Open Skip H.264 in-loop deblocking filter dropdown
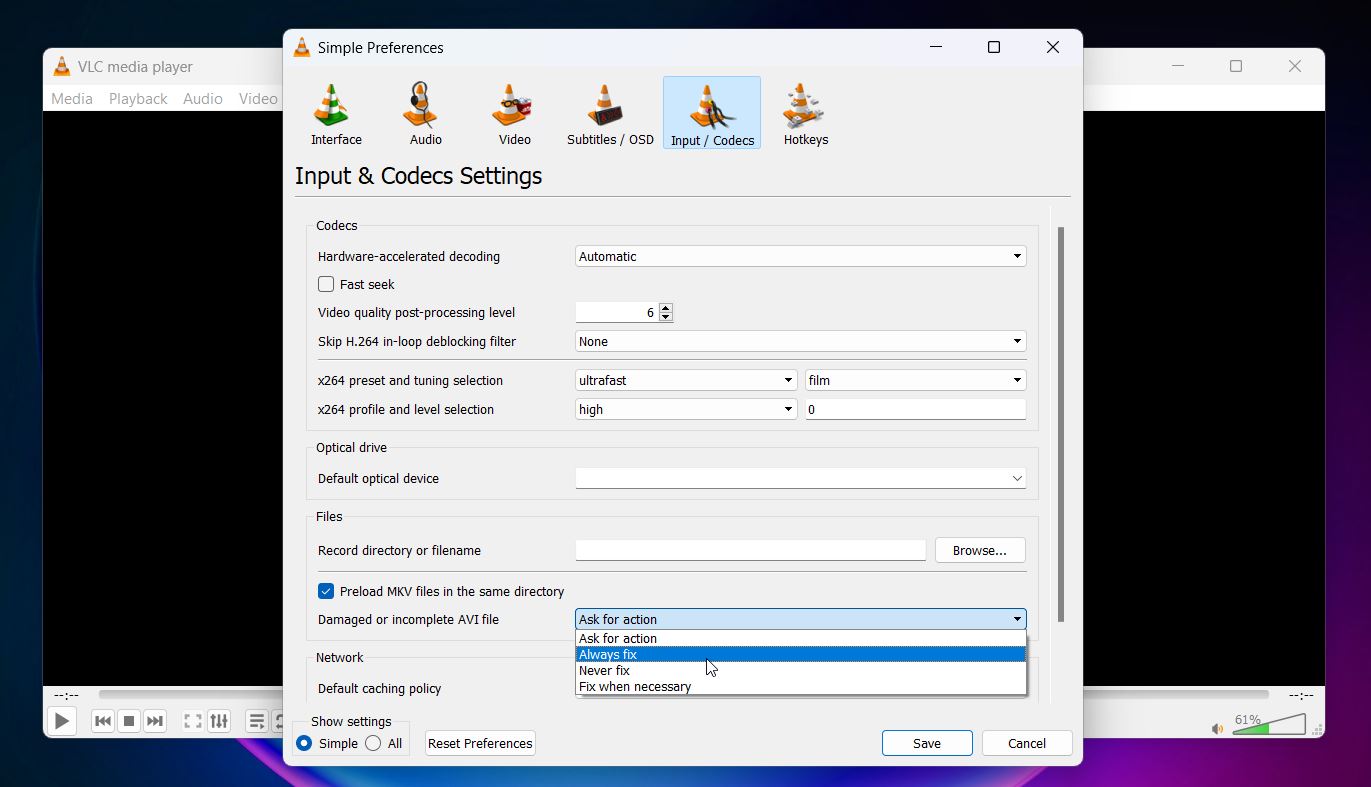Viewport: 1371px width, 787px height. (x=801, y=341)
